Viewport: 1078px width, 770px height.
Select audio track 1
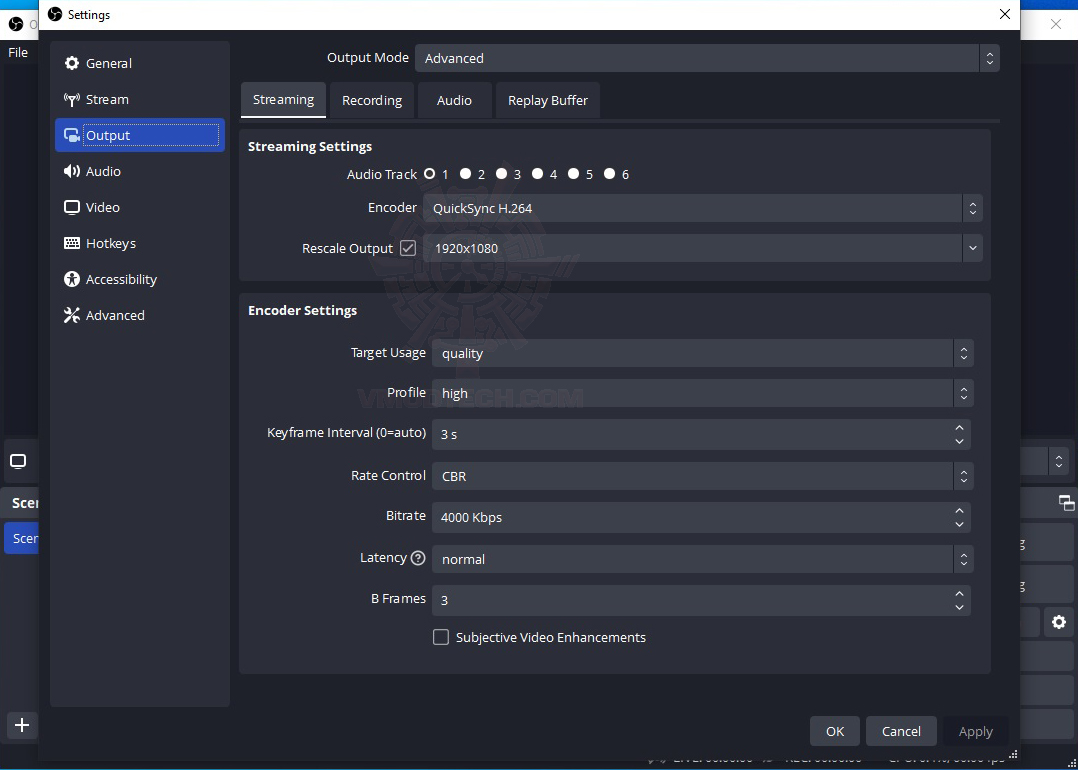pyautogui.click(x=430, y=174)
